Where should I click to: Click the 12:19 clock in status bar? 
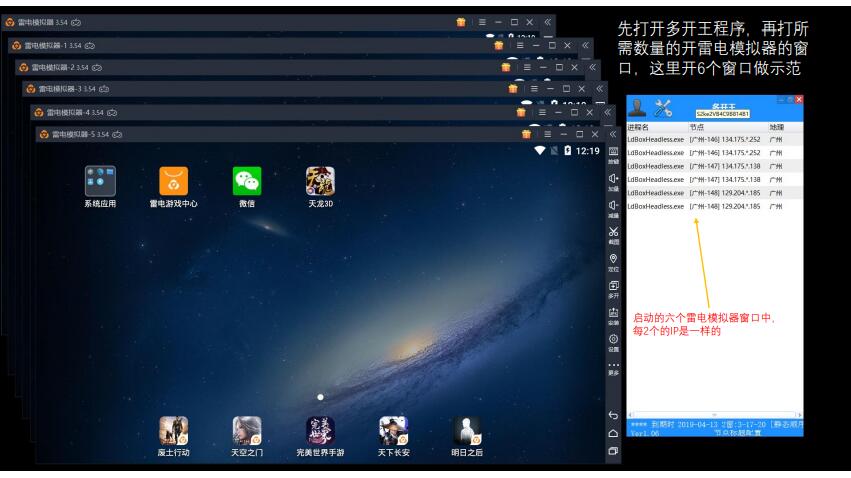coord(587,151)
